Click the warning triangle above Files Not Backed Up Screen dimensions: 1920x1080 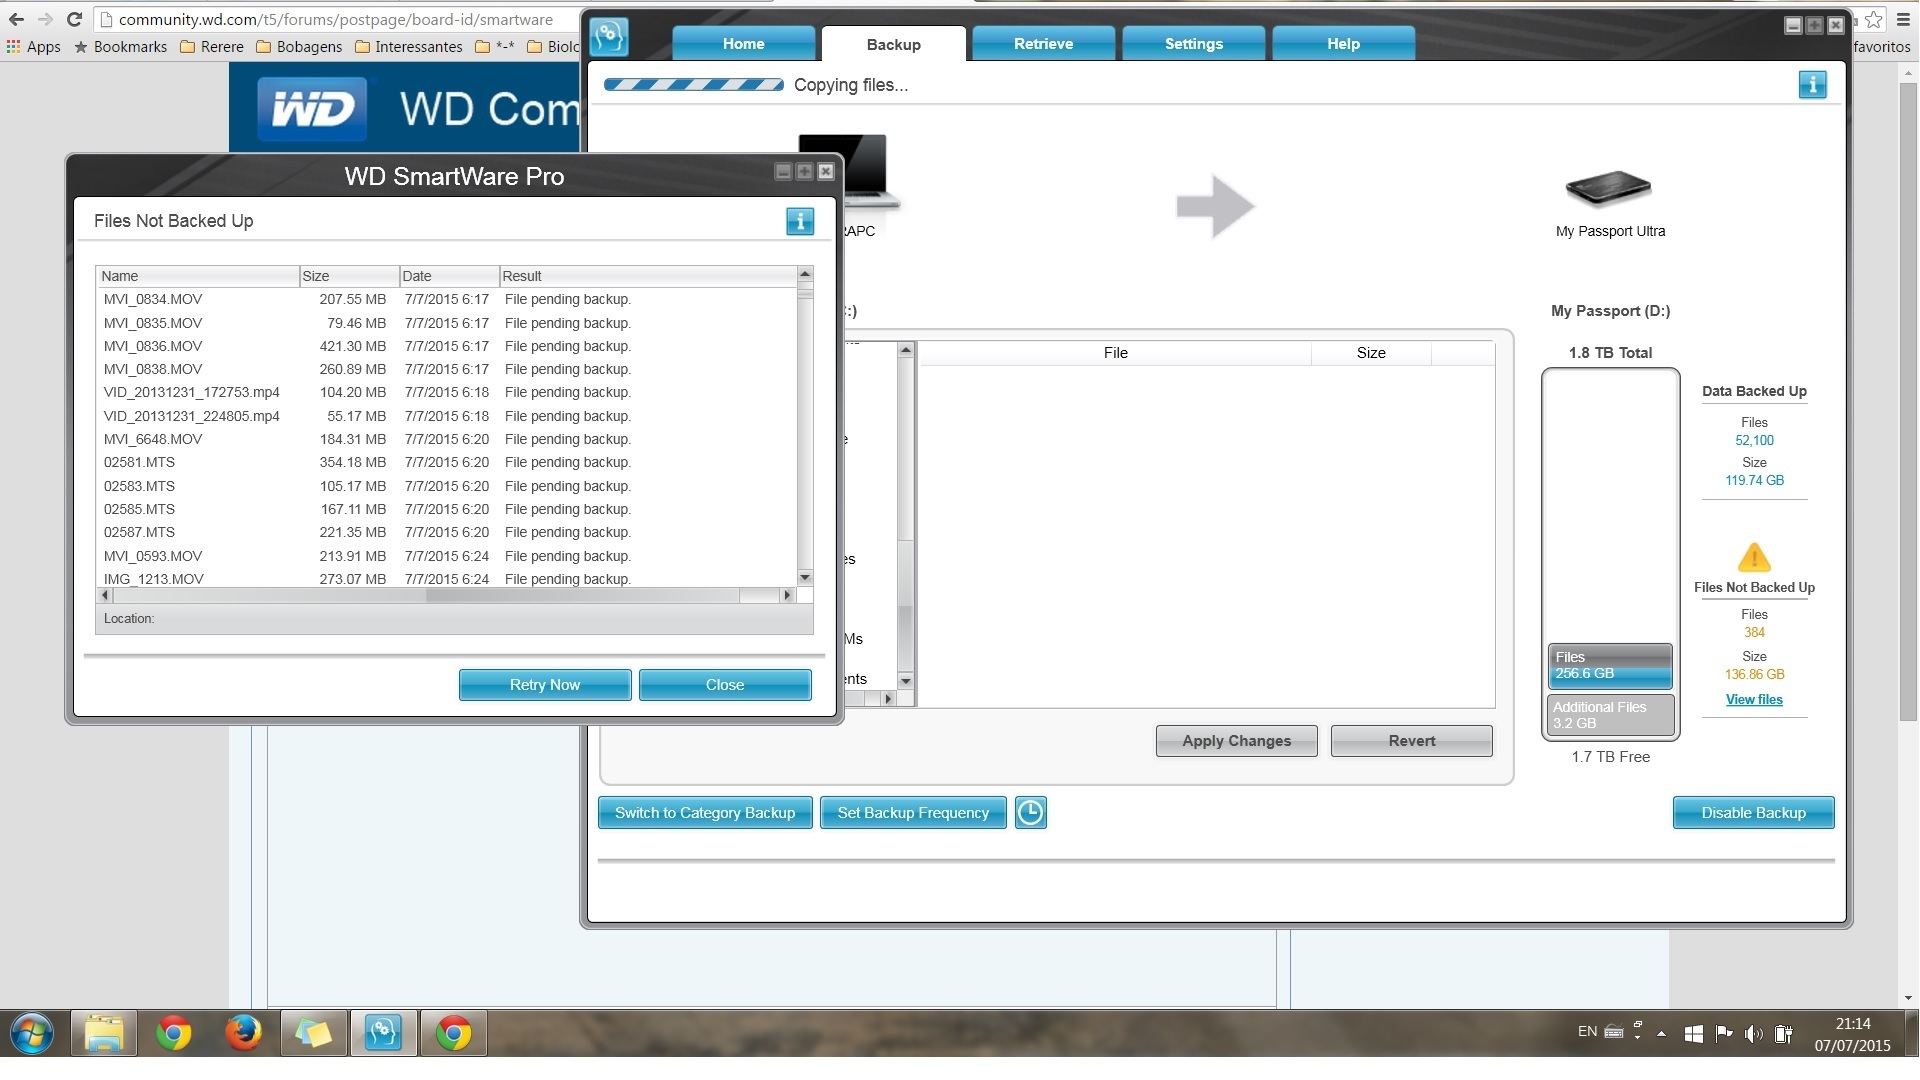[x=1754, y=557]
